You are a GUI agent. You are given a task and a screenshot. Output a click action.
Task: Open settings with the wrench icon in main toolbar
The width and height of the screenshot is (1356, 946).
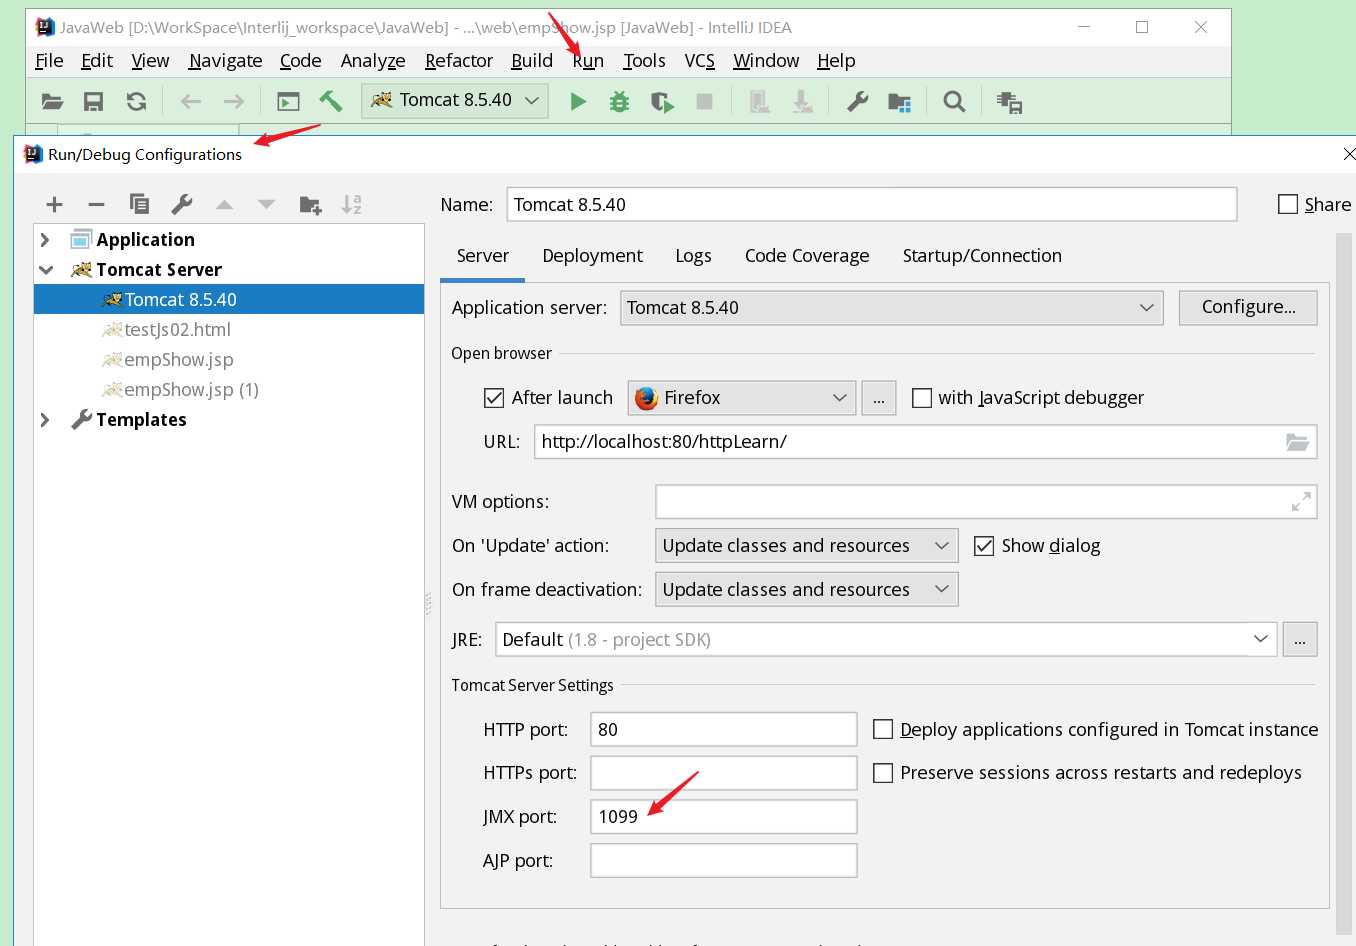tap(857, 101)
